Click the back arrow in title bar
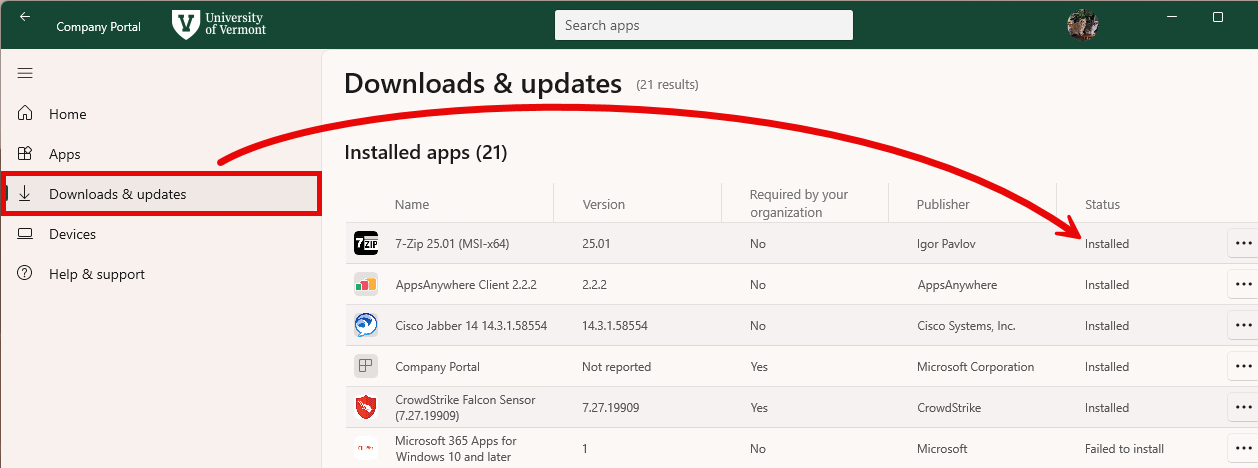The width and height of the screenshot is (1258, 468). pyautogui.click(x=25, y=17)
